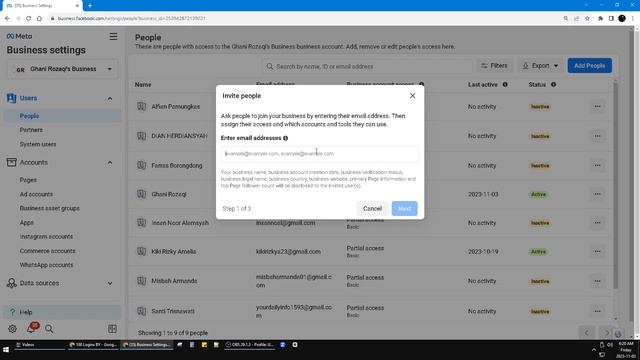Click the people table vertical scrollbar
This screenshot has width=640, height=360.
pos(616,186)
